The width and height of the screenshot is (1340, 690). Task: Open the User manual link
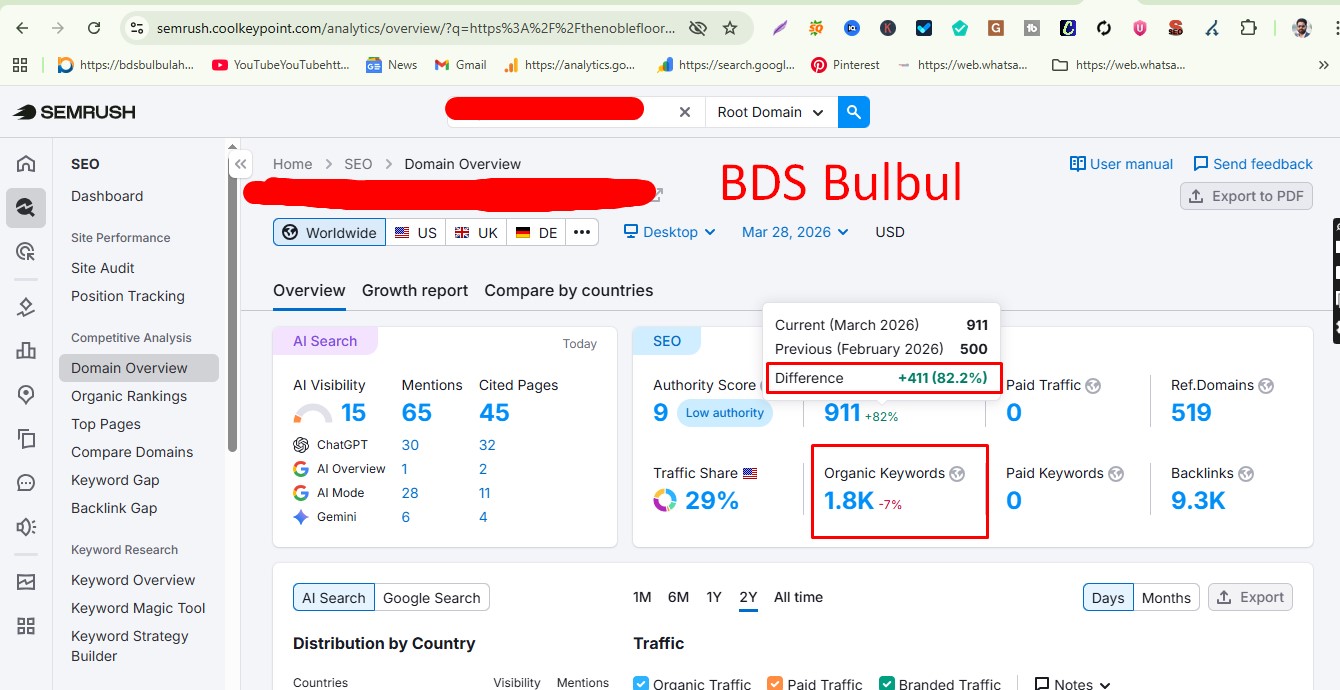pos(1121,164)
